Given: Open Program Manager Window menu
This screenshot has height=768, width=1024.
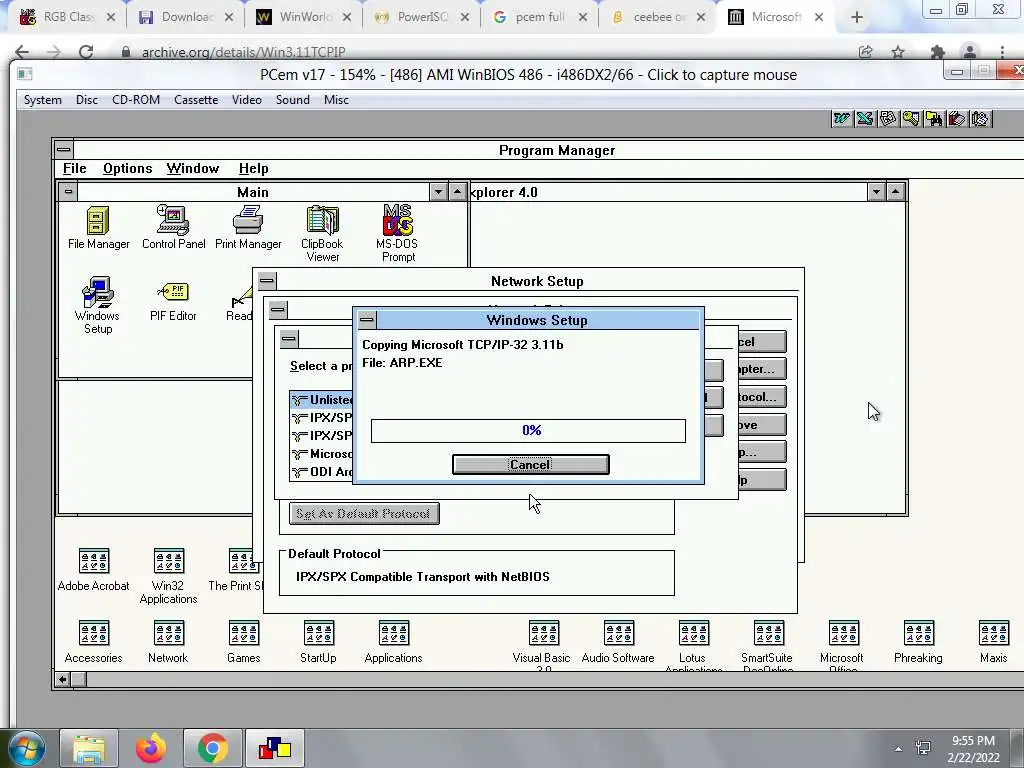Looking at the screenshot, I should coord(193,168).
